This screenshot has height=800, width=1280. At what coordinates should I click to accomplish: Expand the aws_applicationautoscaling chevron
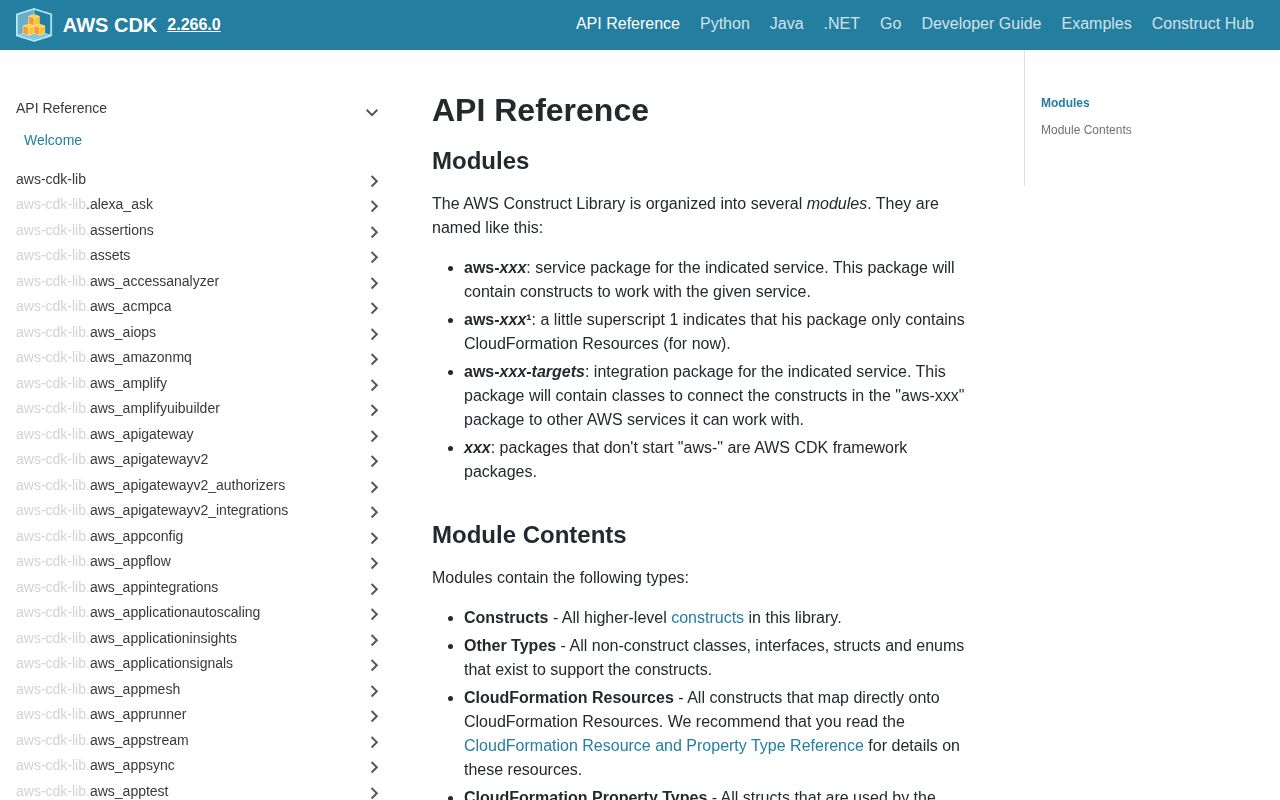click(374, 614)
